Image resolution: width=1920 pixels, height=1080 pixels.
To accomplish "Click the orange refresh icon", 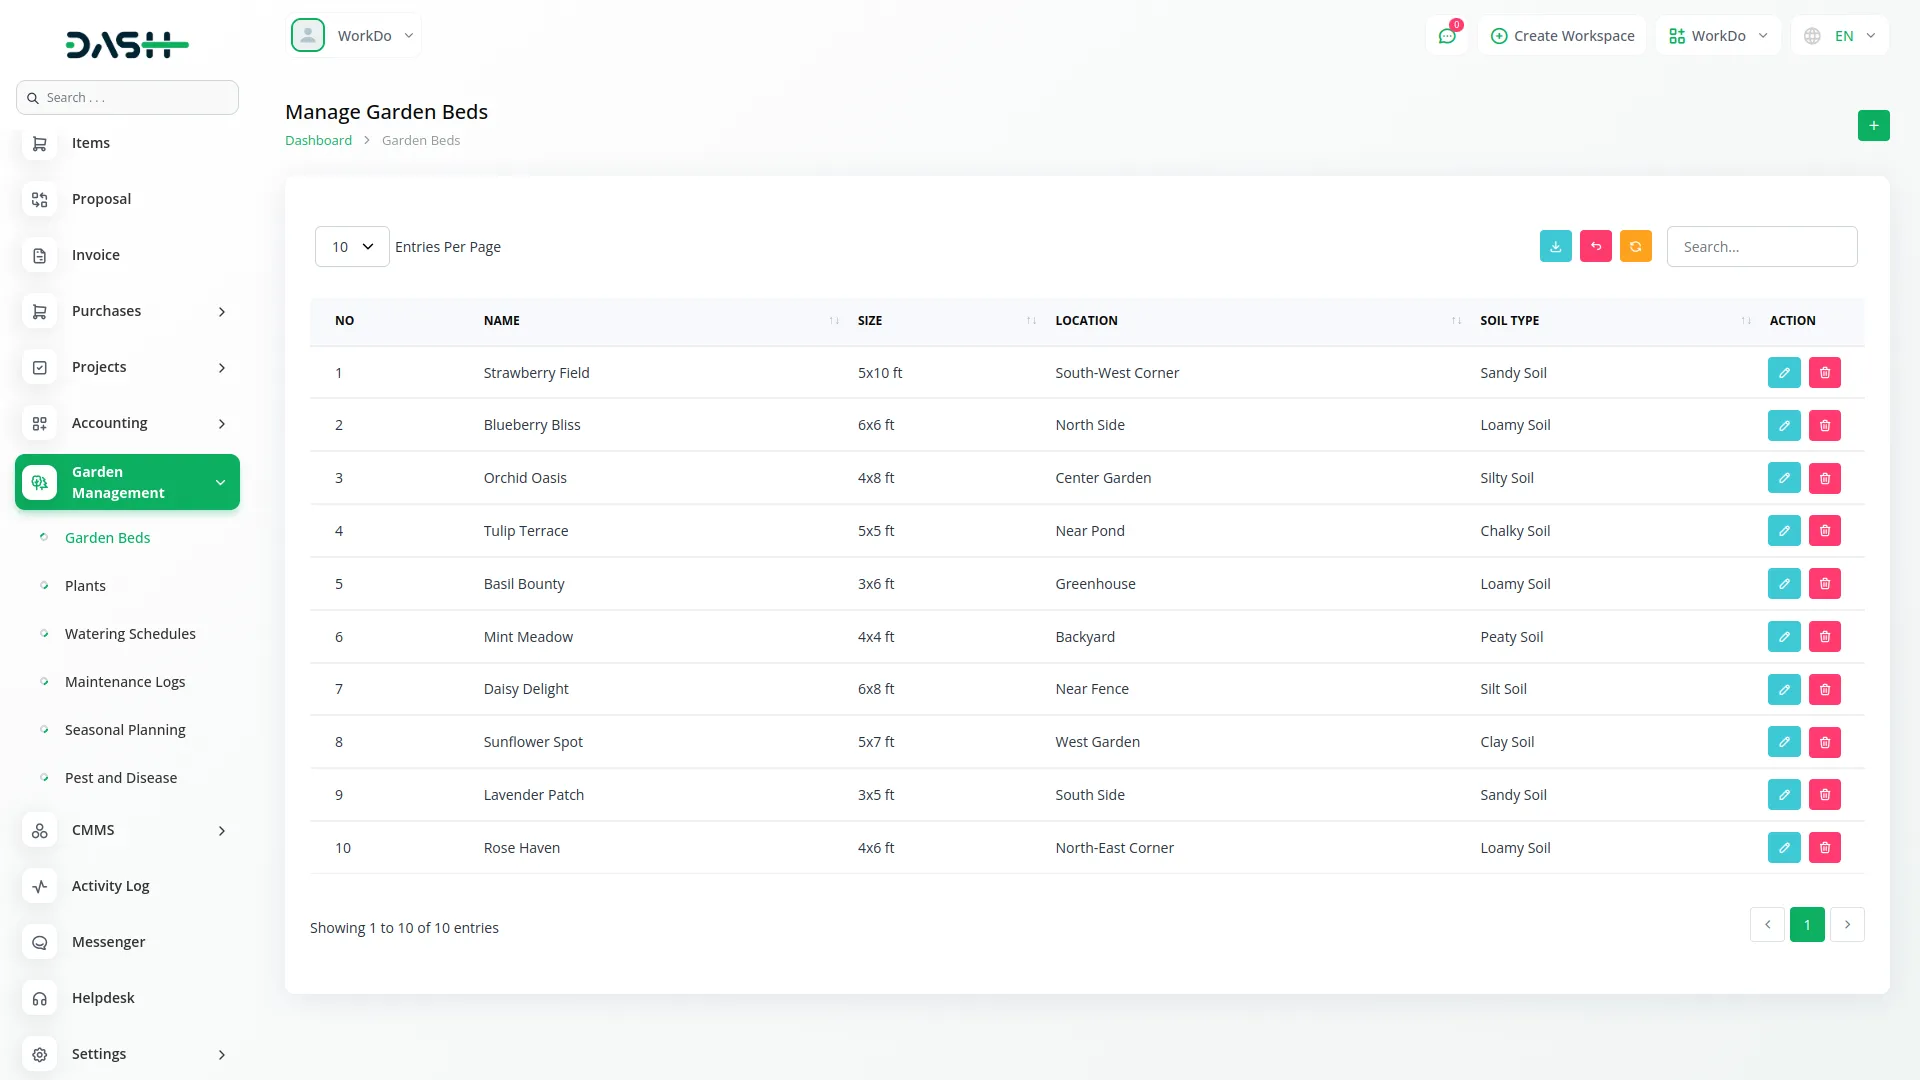I will click(x=1635, y=247).
